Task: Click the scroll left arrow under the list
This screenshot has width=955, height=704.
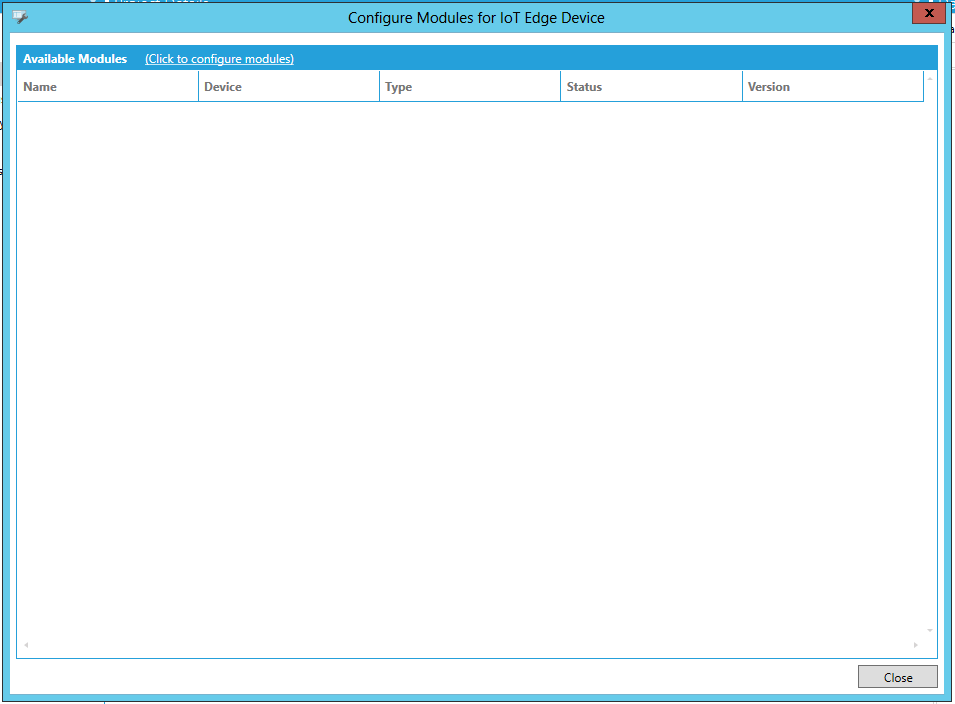Action: tap(26, 645)
